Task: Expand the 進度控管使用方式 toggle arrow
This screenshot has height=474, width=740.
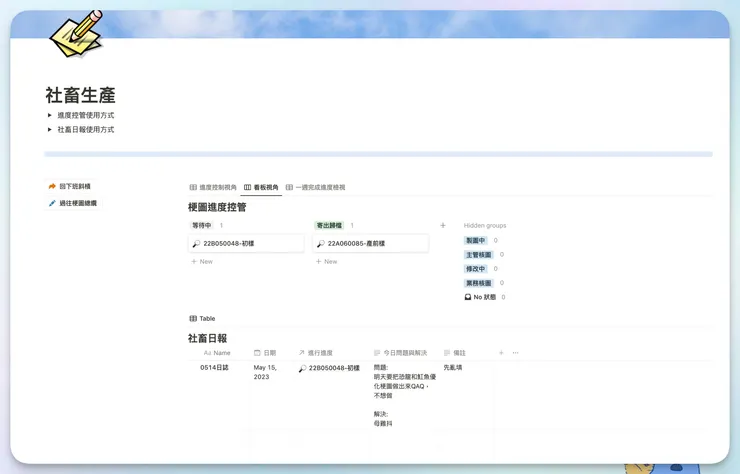Action: (50, 115)
